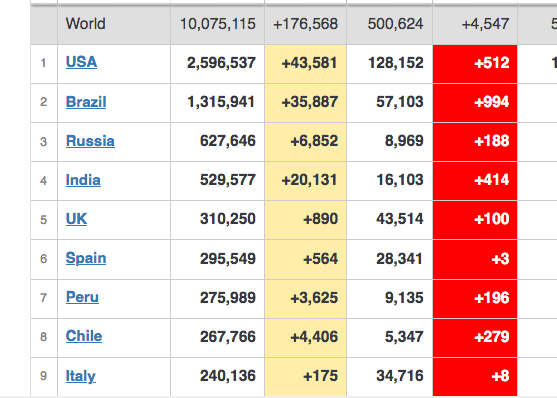The height and width of the screenshot is (398, 557).
Task: Open the Chile country link
Action: tap(84, 336)
